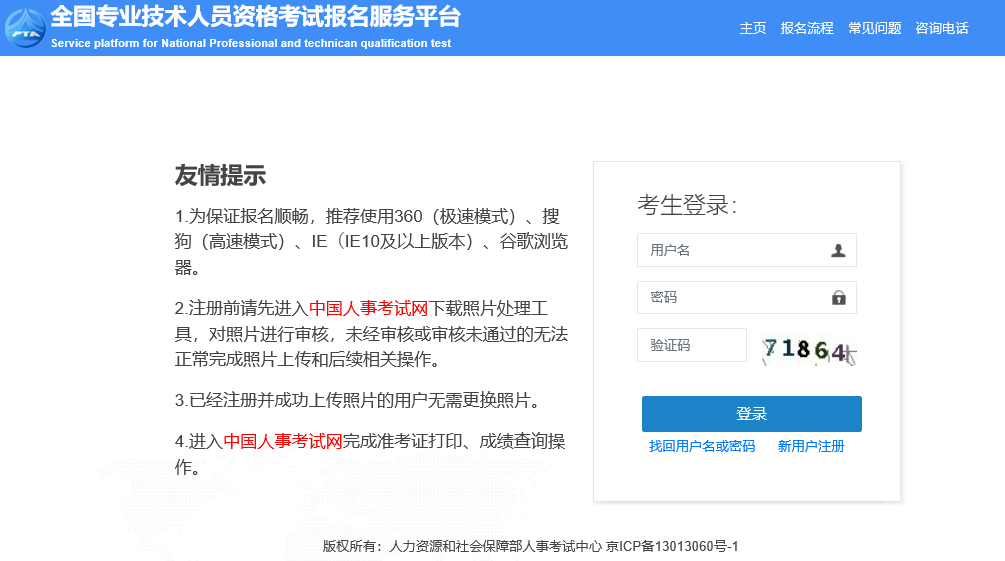This screenshot has height=561, width=1005.
Task: Select 咨询电话 in the header navigation
Action: tap(942, 28)
